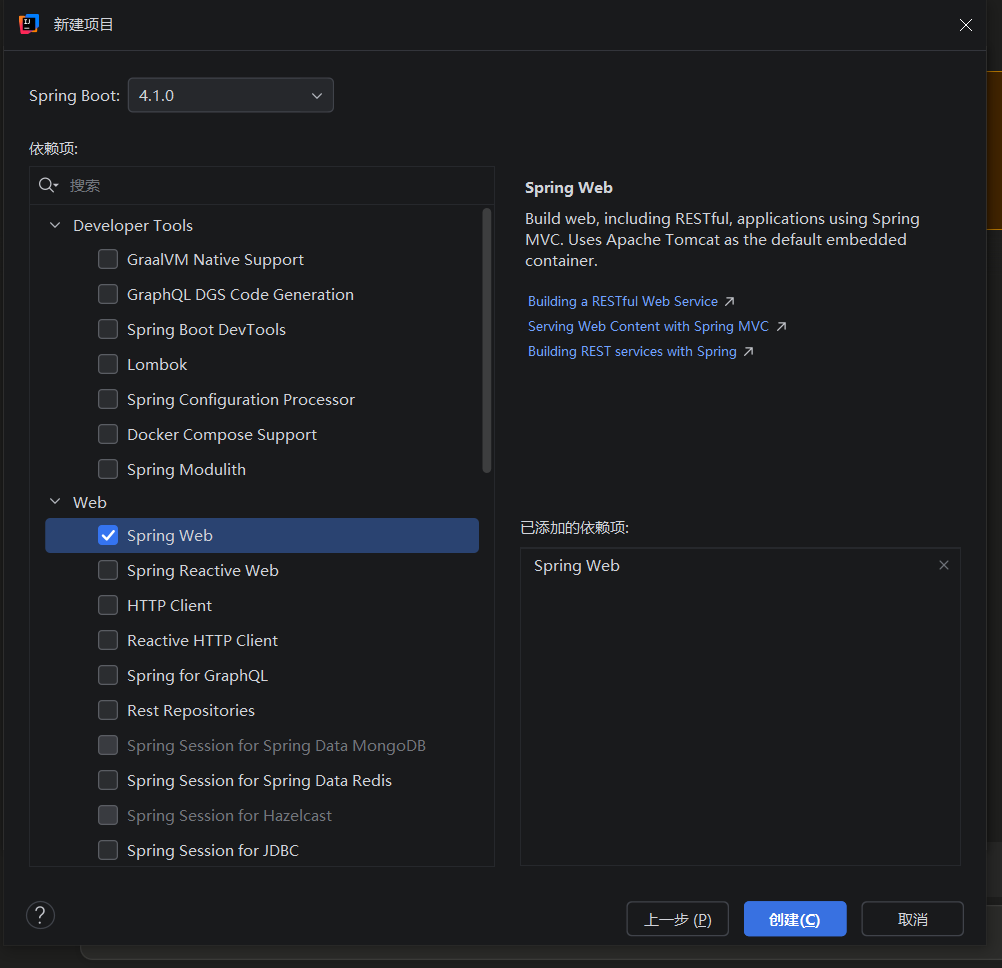Open the Spring Boot version dropdown
Screen dimensions: 1002x968
231,95
